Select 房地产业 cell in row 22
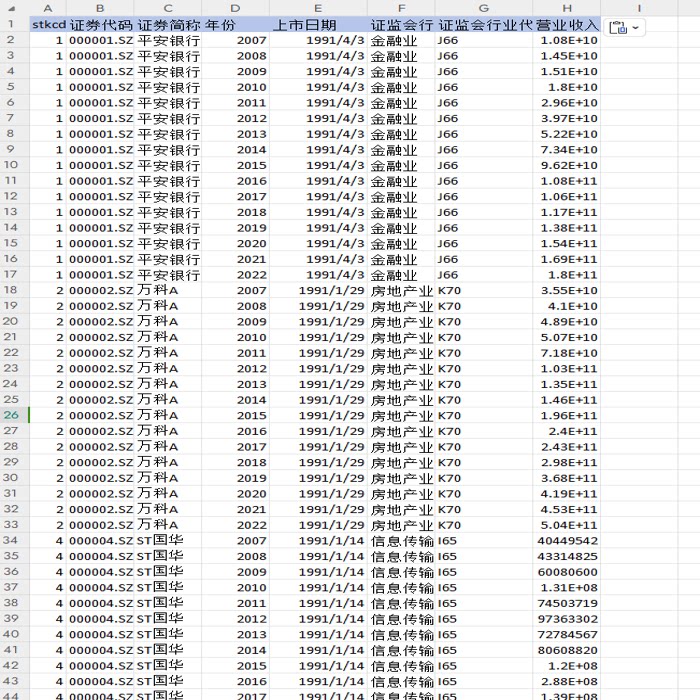Viewport: 700px width, 700px height. [x=401, y=353]
